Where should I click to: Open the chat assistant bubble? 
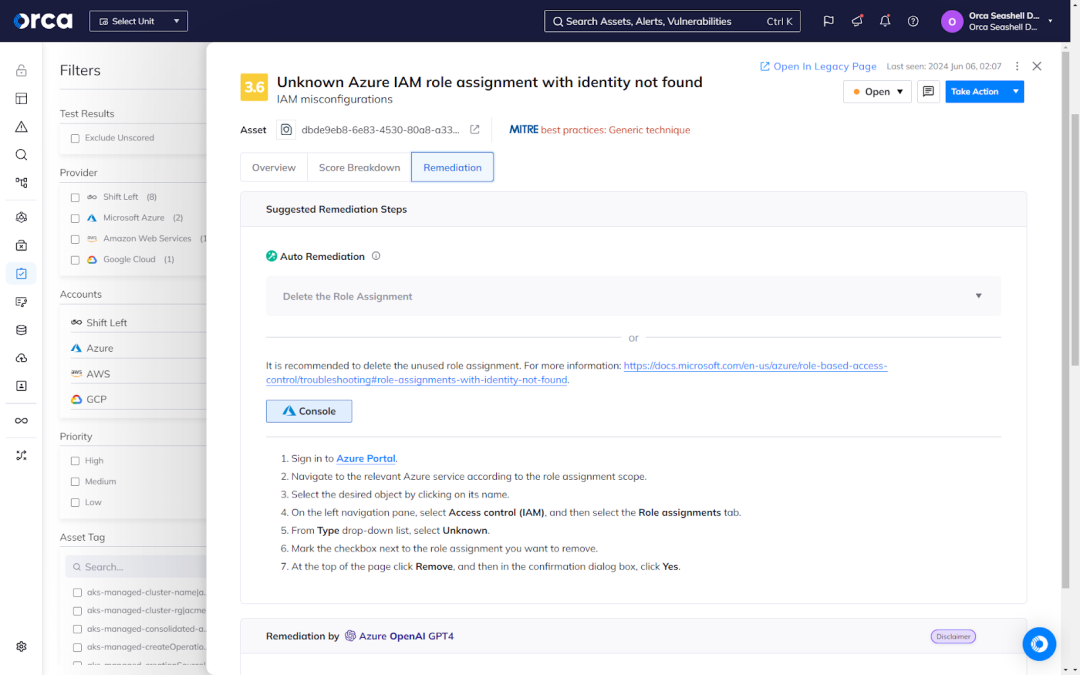tap(1039, 644)
